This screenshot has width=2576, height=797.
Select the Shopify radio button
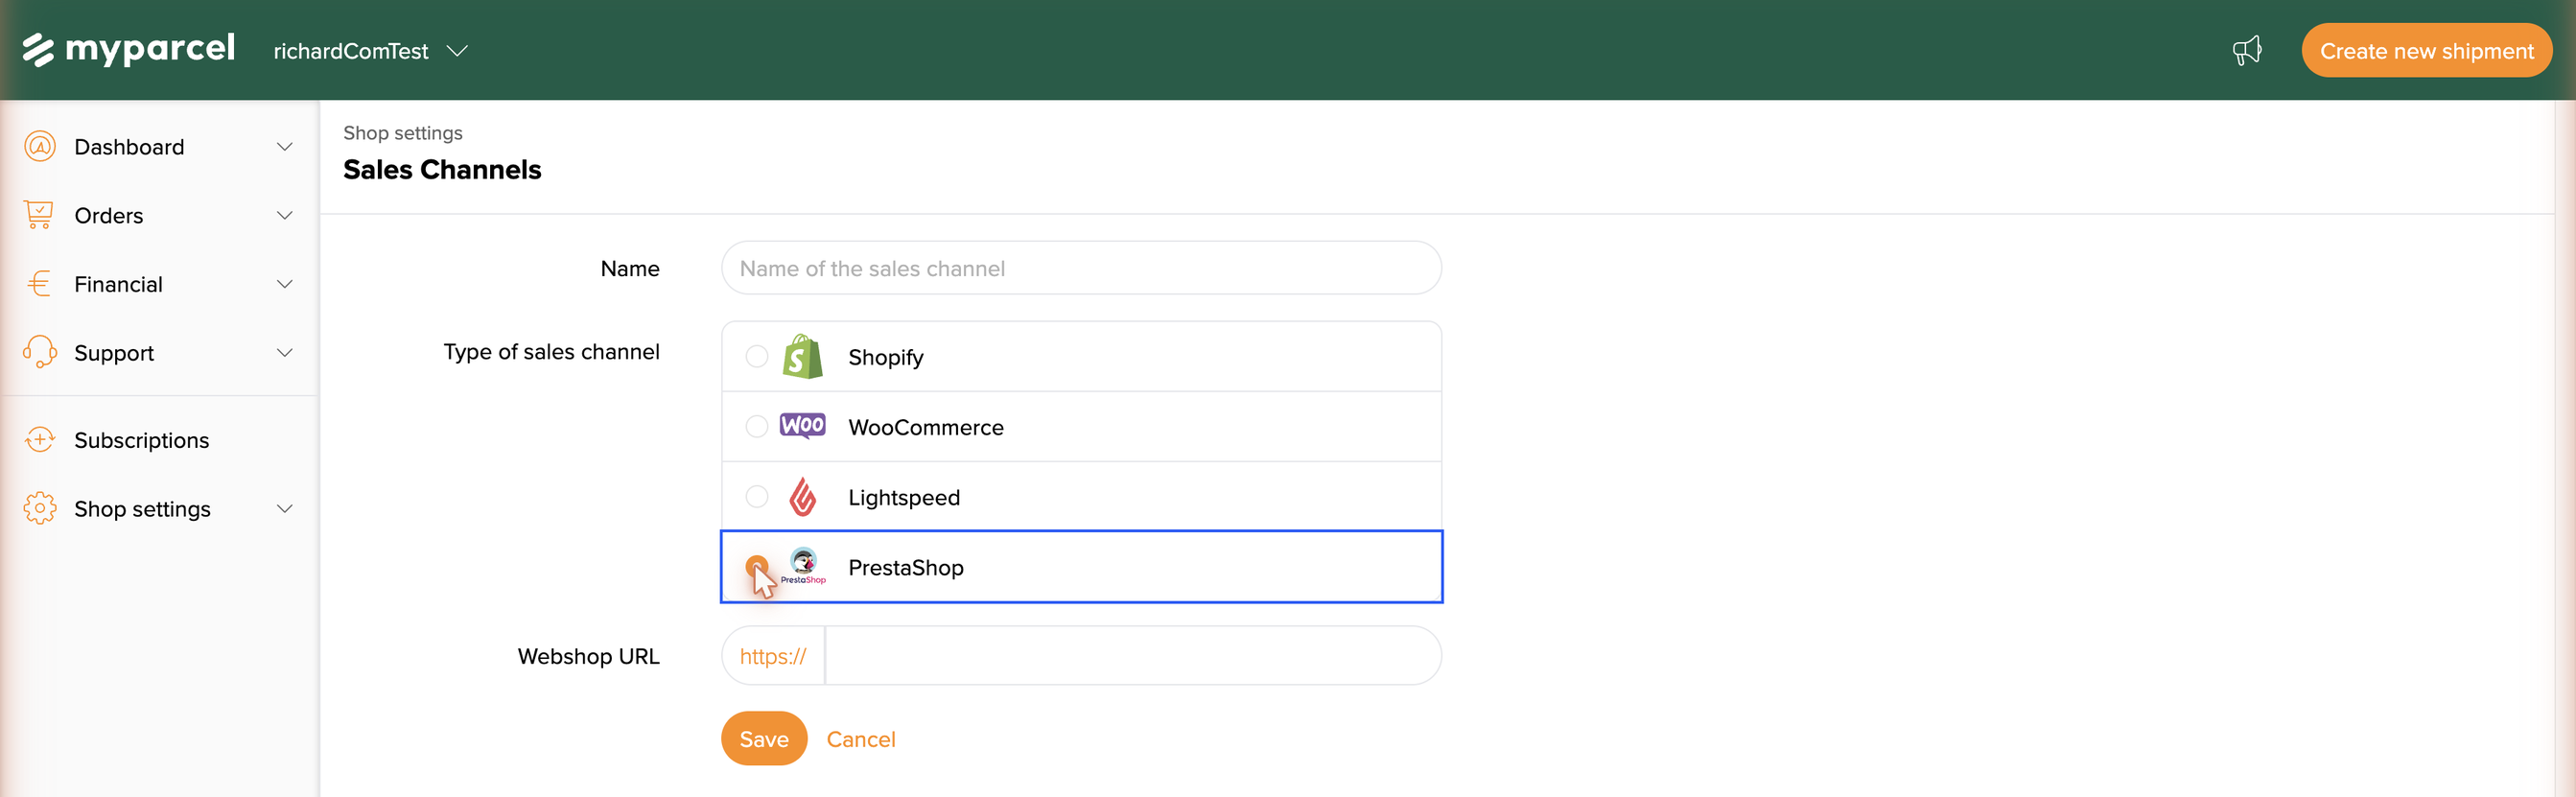click(x=757, y=356)
